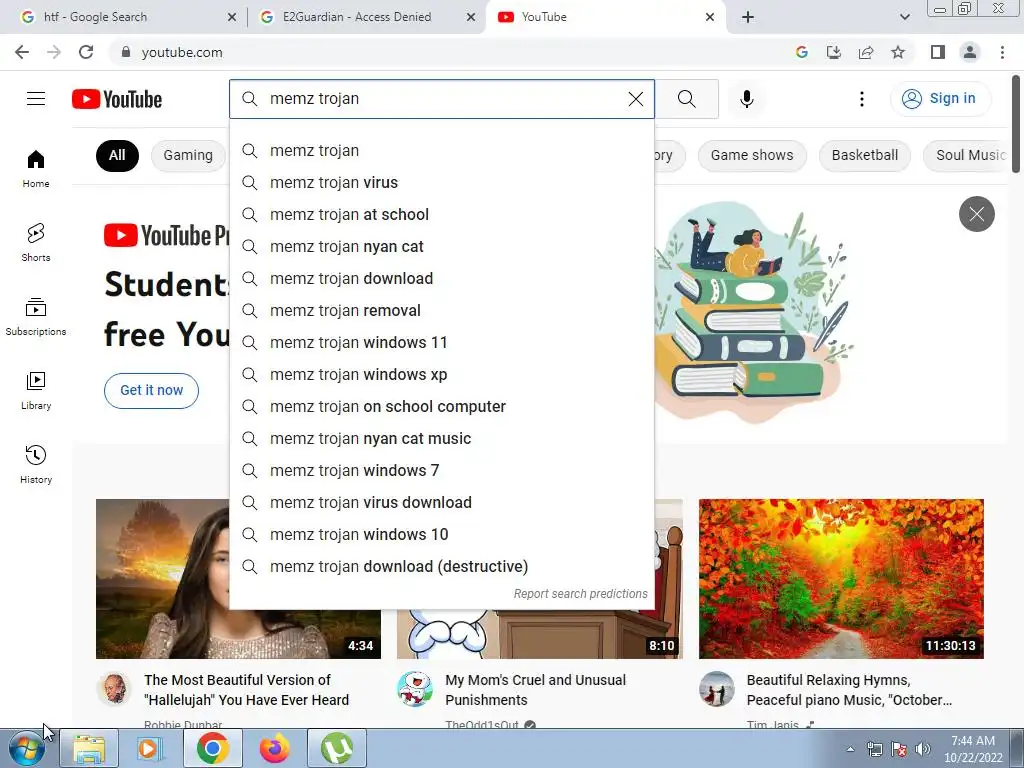Choose suggestion 'memz trojan windows 10'

click(x=441, y=534)
